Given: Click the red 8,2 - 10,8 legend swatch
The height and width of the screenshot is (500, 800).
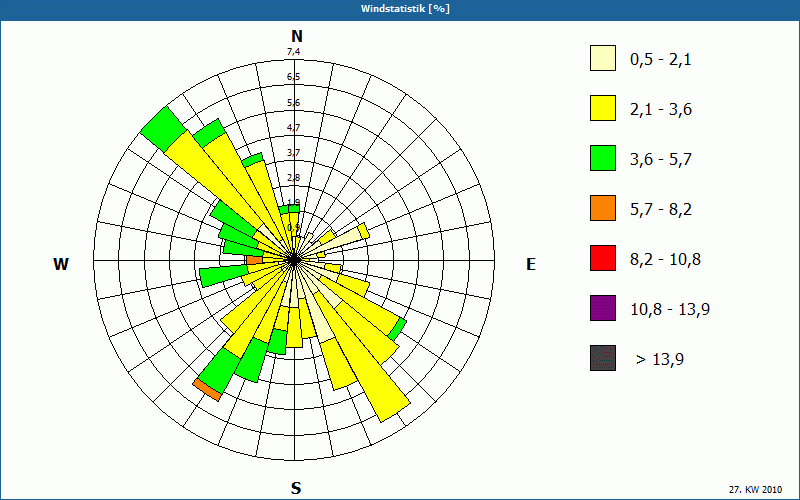Looking at the screenshot, I should point(603,258).
